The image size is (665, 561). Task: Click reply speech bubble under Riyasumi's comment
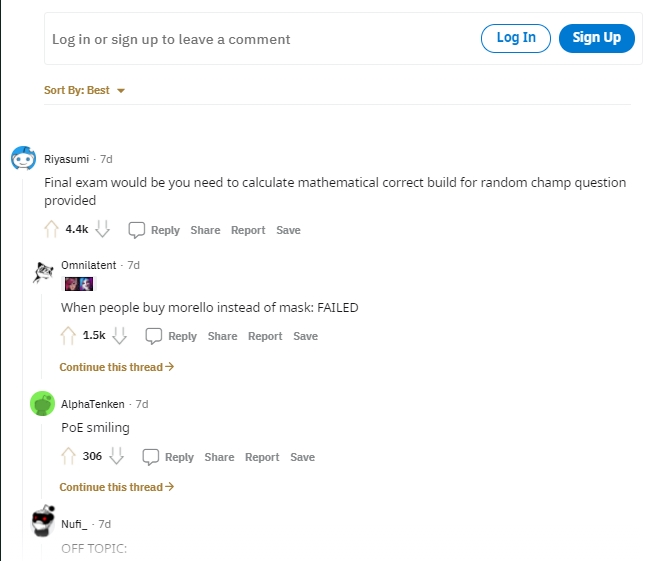[137, 230]
